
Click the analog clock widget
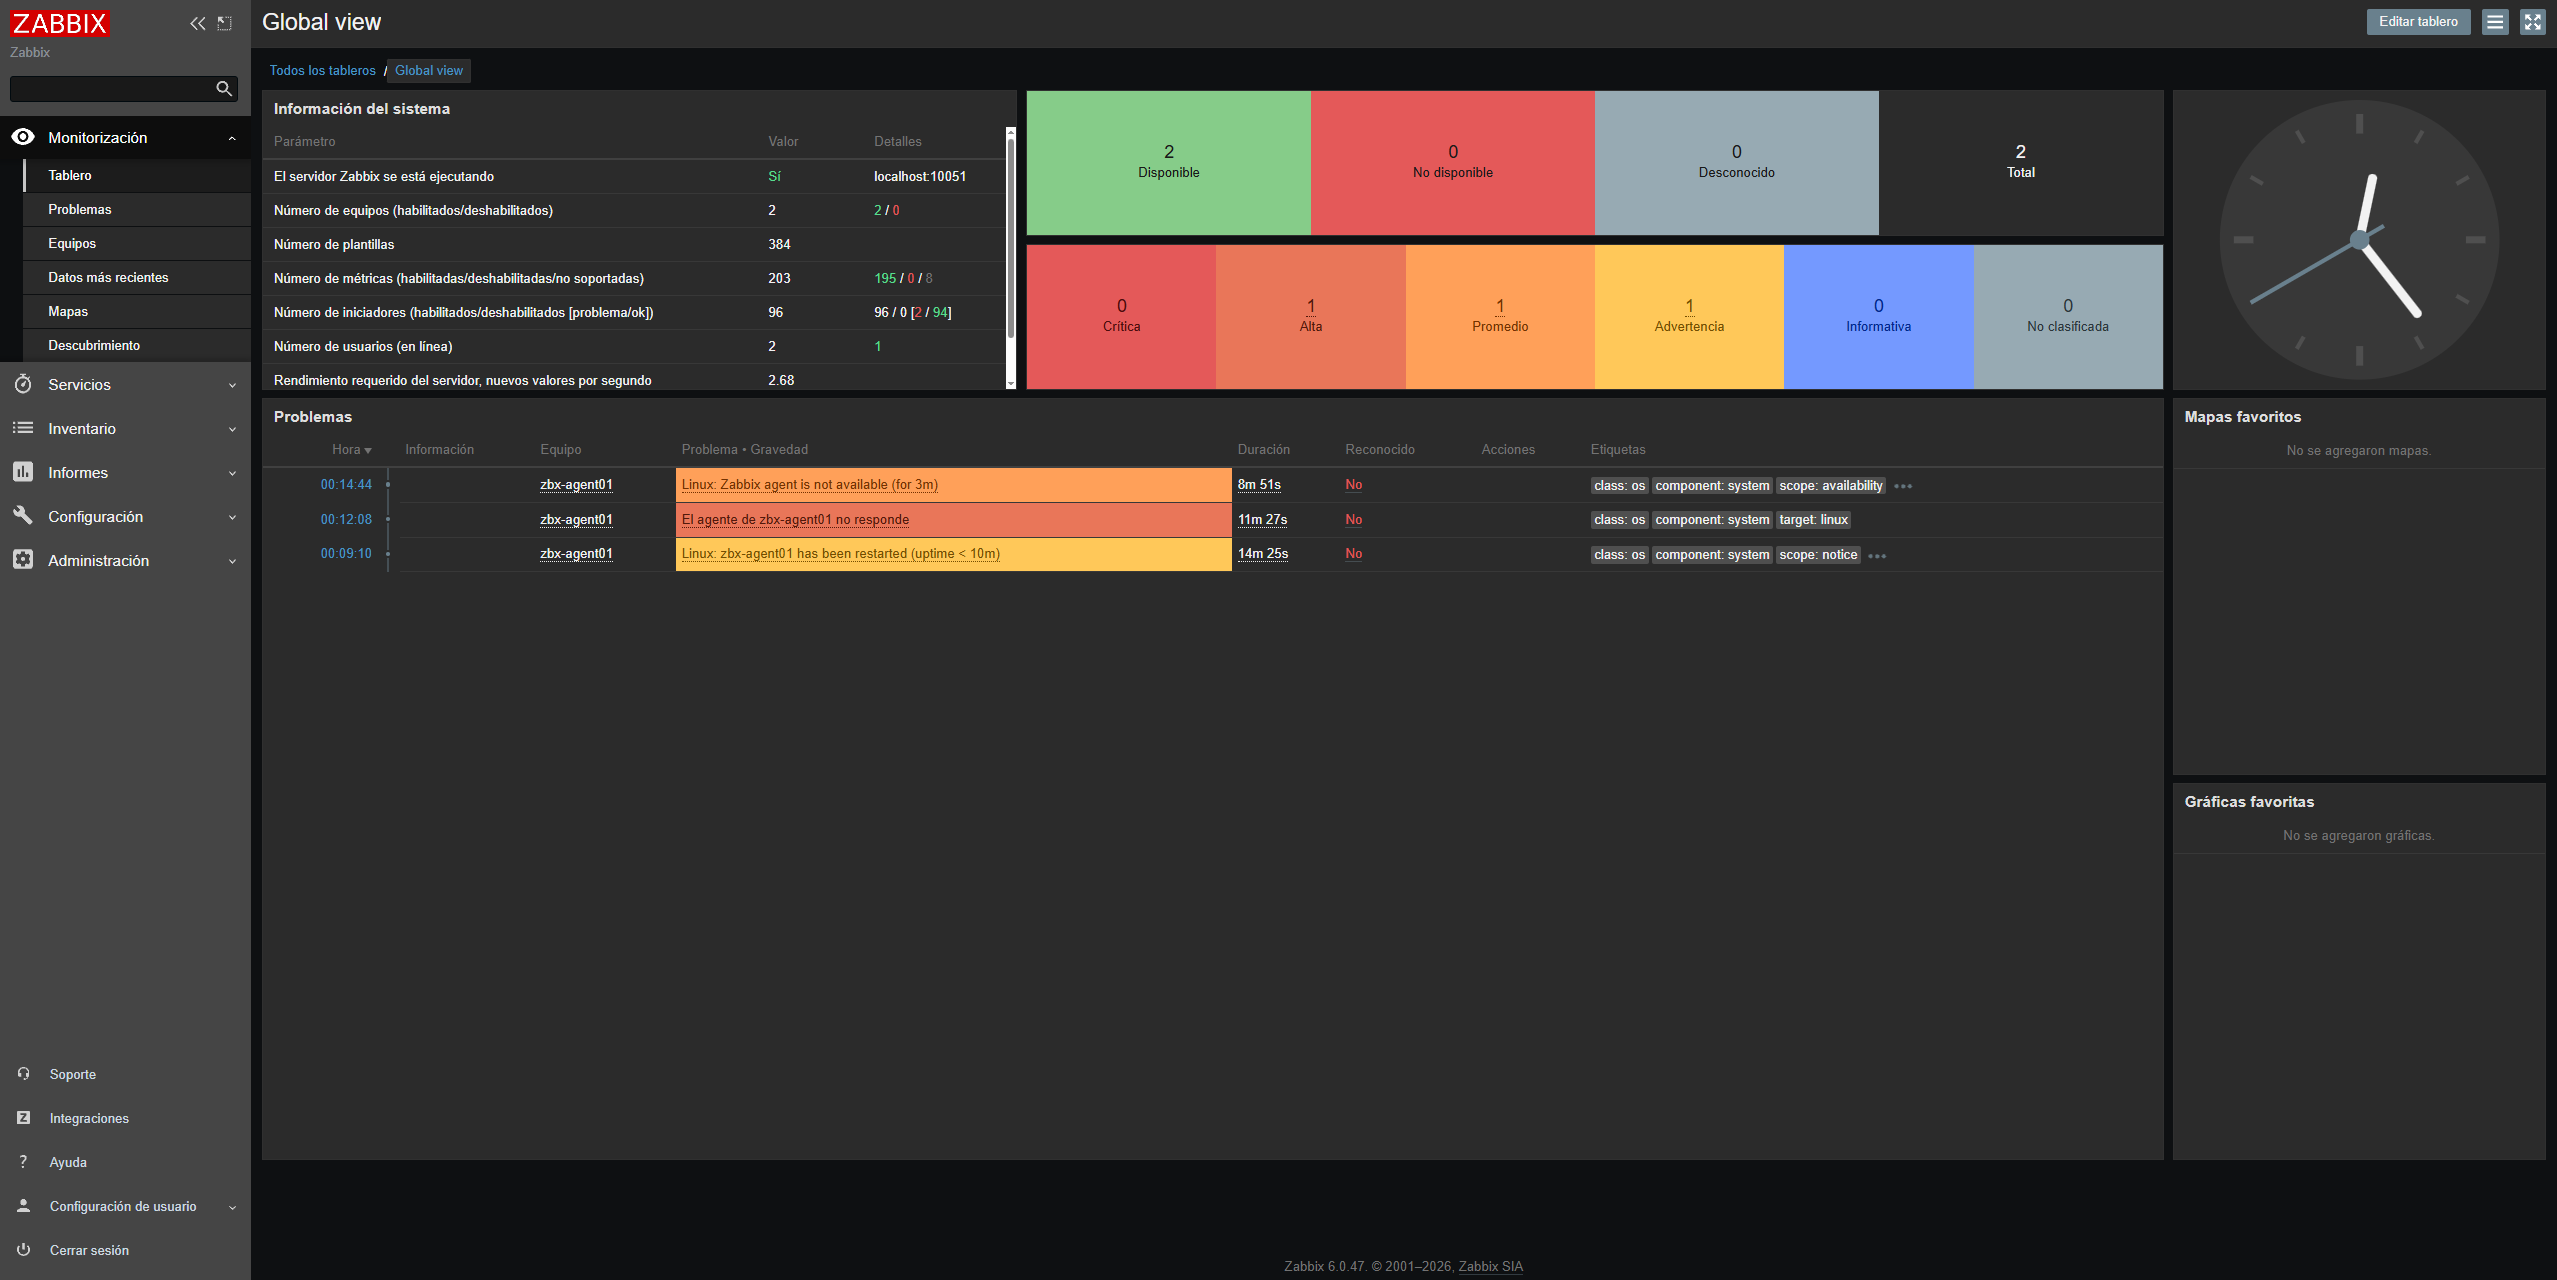(x=2359, y=240)
